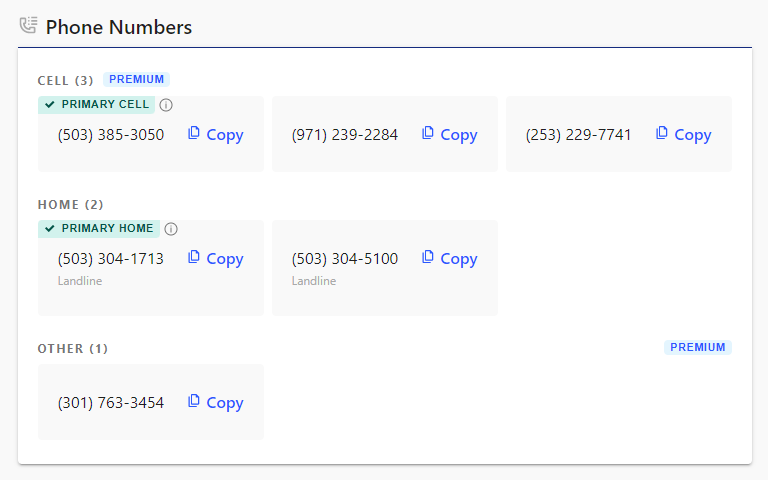
Task: Click copy icon beside (503) 385-3050
Action: (194, 133)
